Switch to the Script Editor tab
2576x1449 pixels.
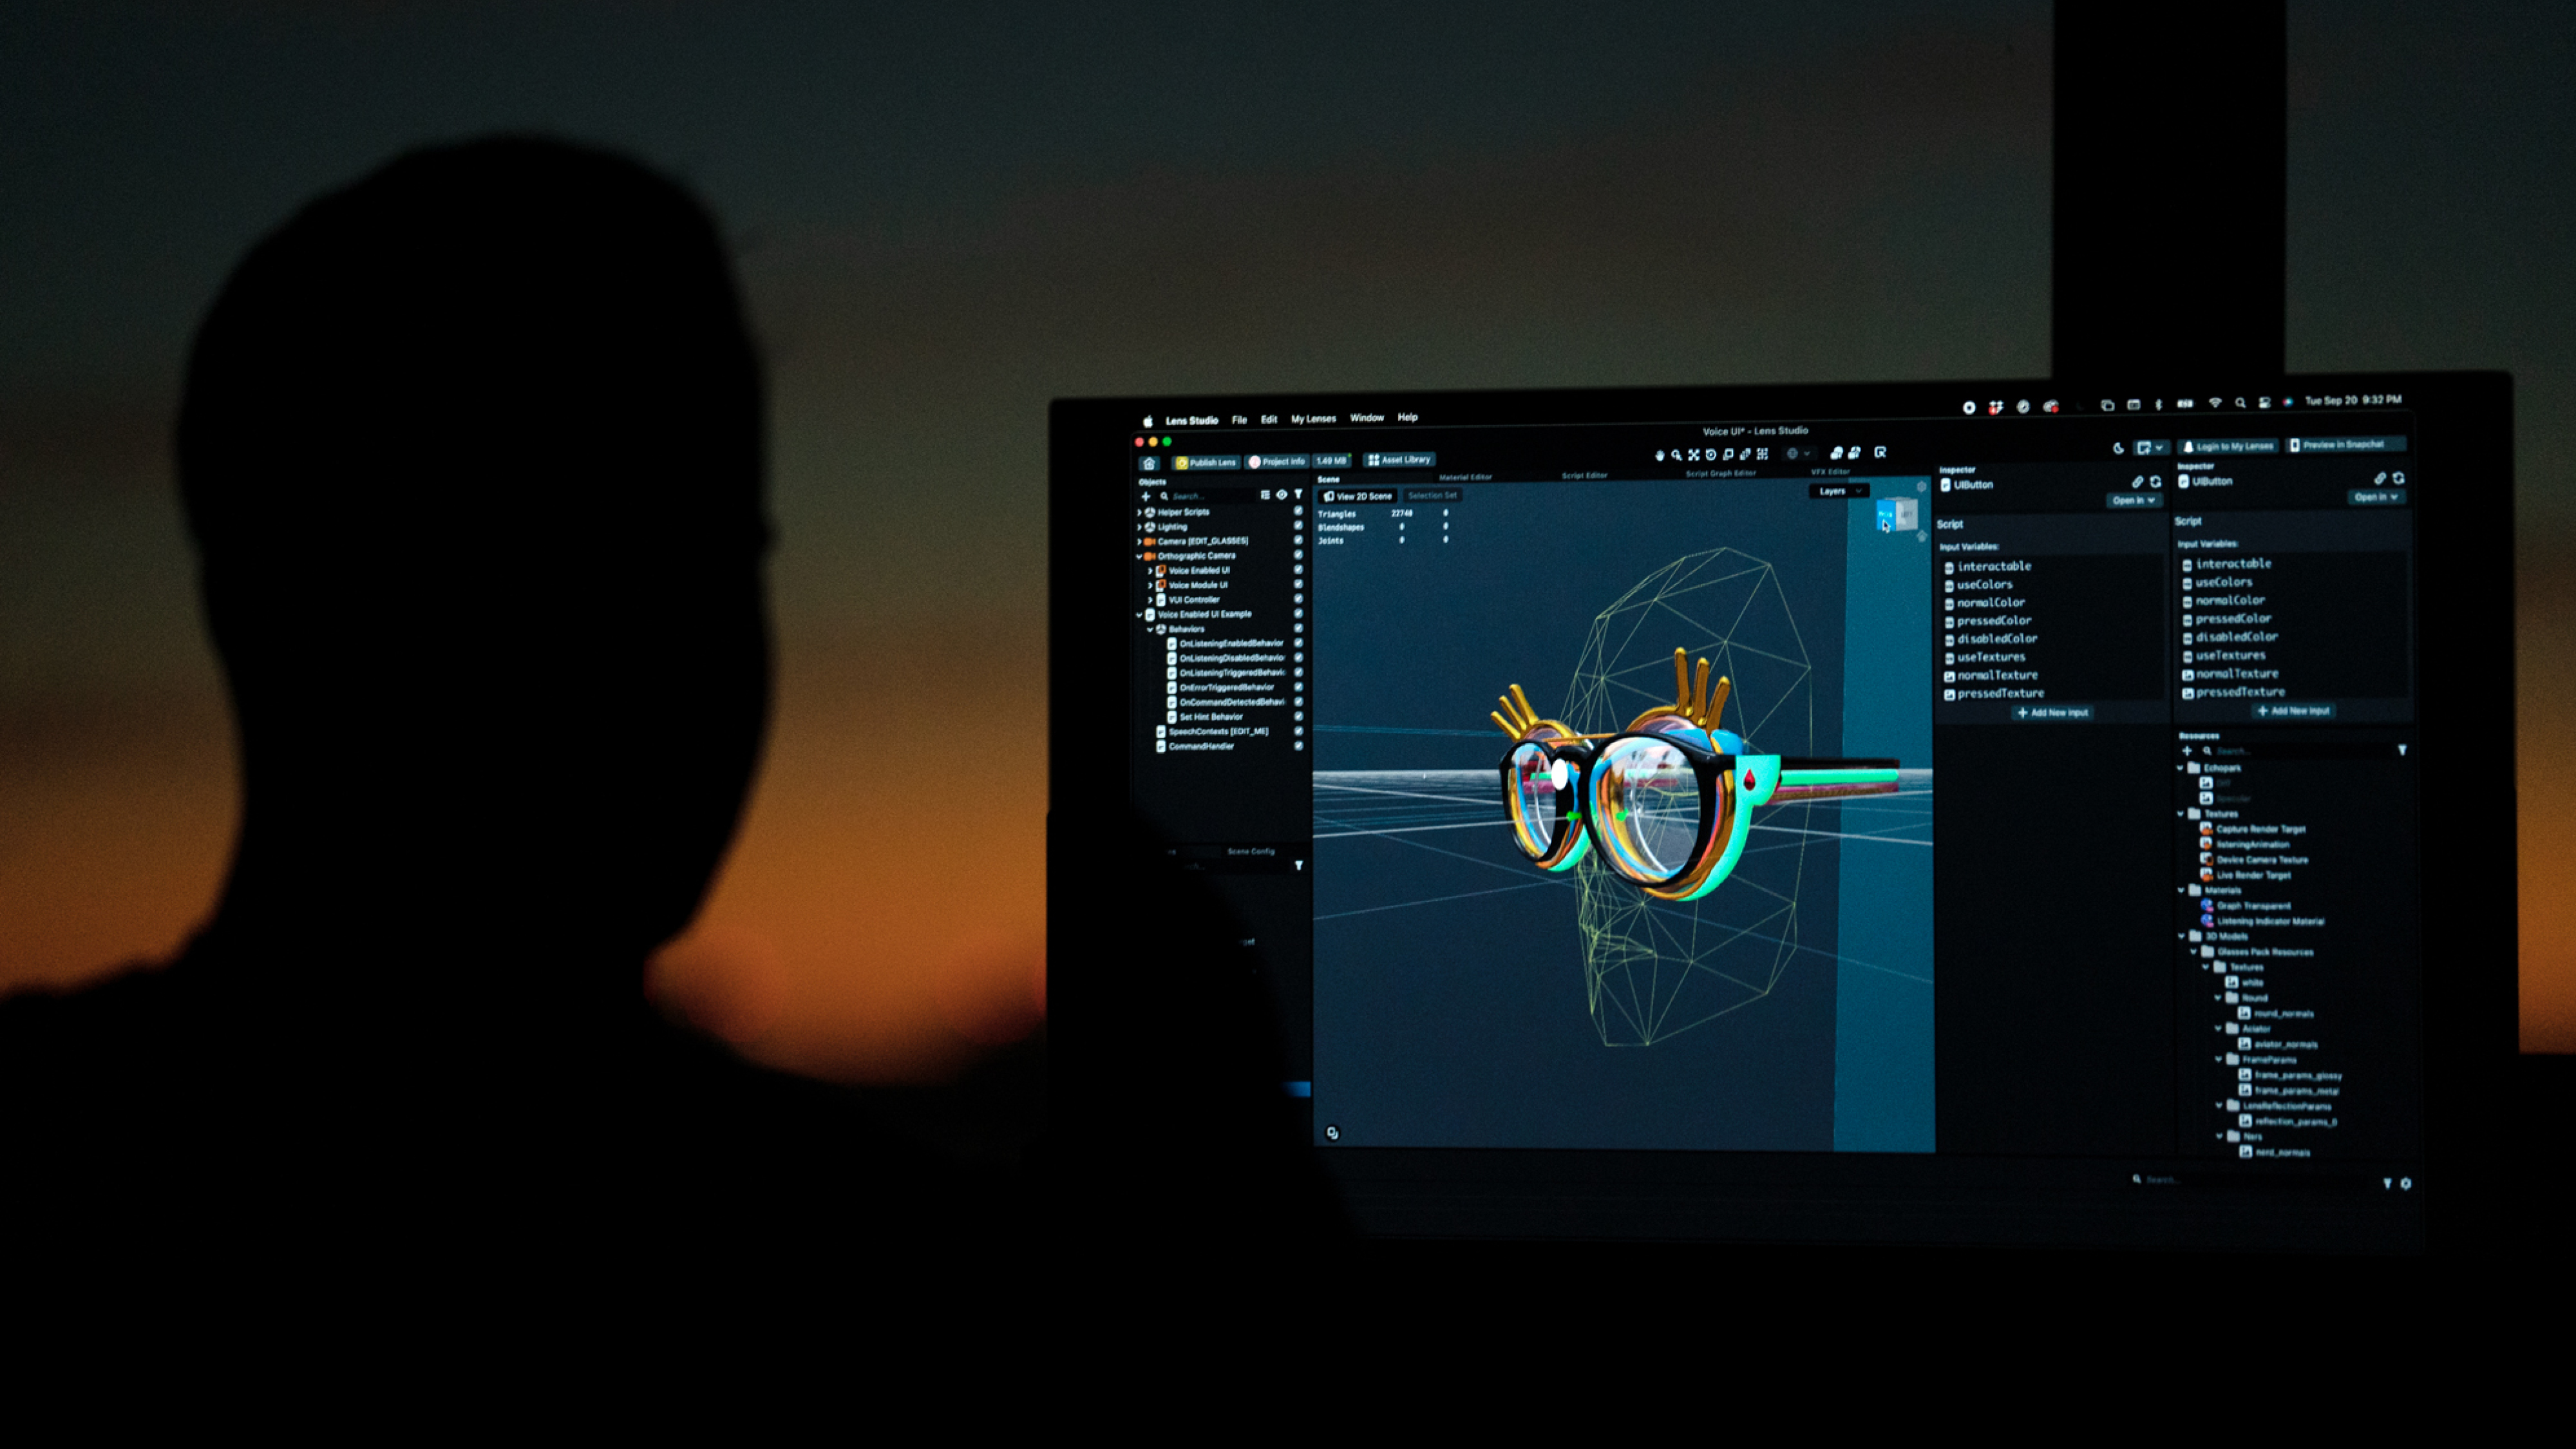click(x=1584, y=476)
